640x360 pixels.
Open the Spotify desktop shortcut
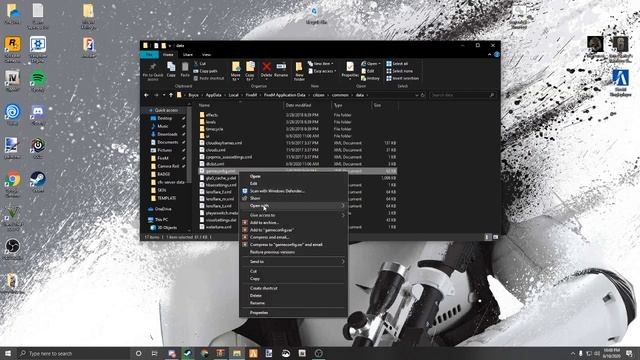point(38,80)
